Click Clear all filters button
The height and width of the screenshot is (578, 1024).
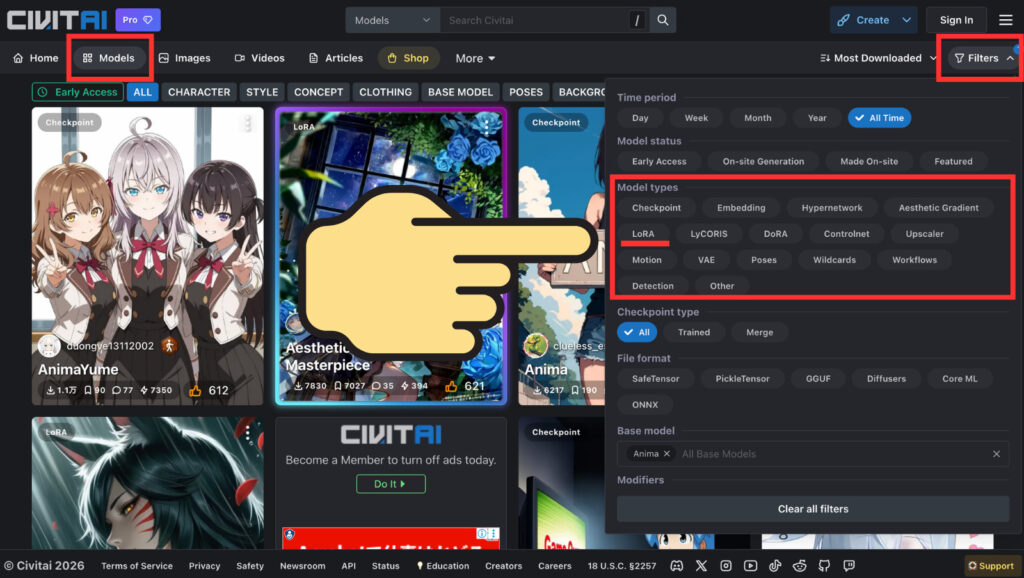812,509
